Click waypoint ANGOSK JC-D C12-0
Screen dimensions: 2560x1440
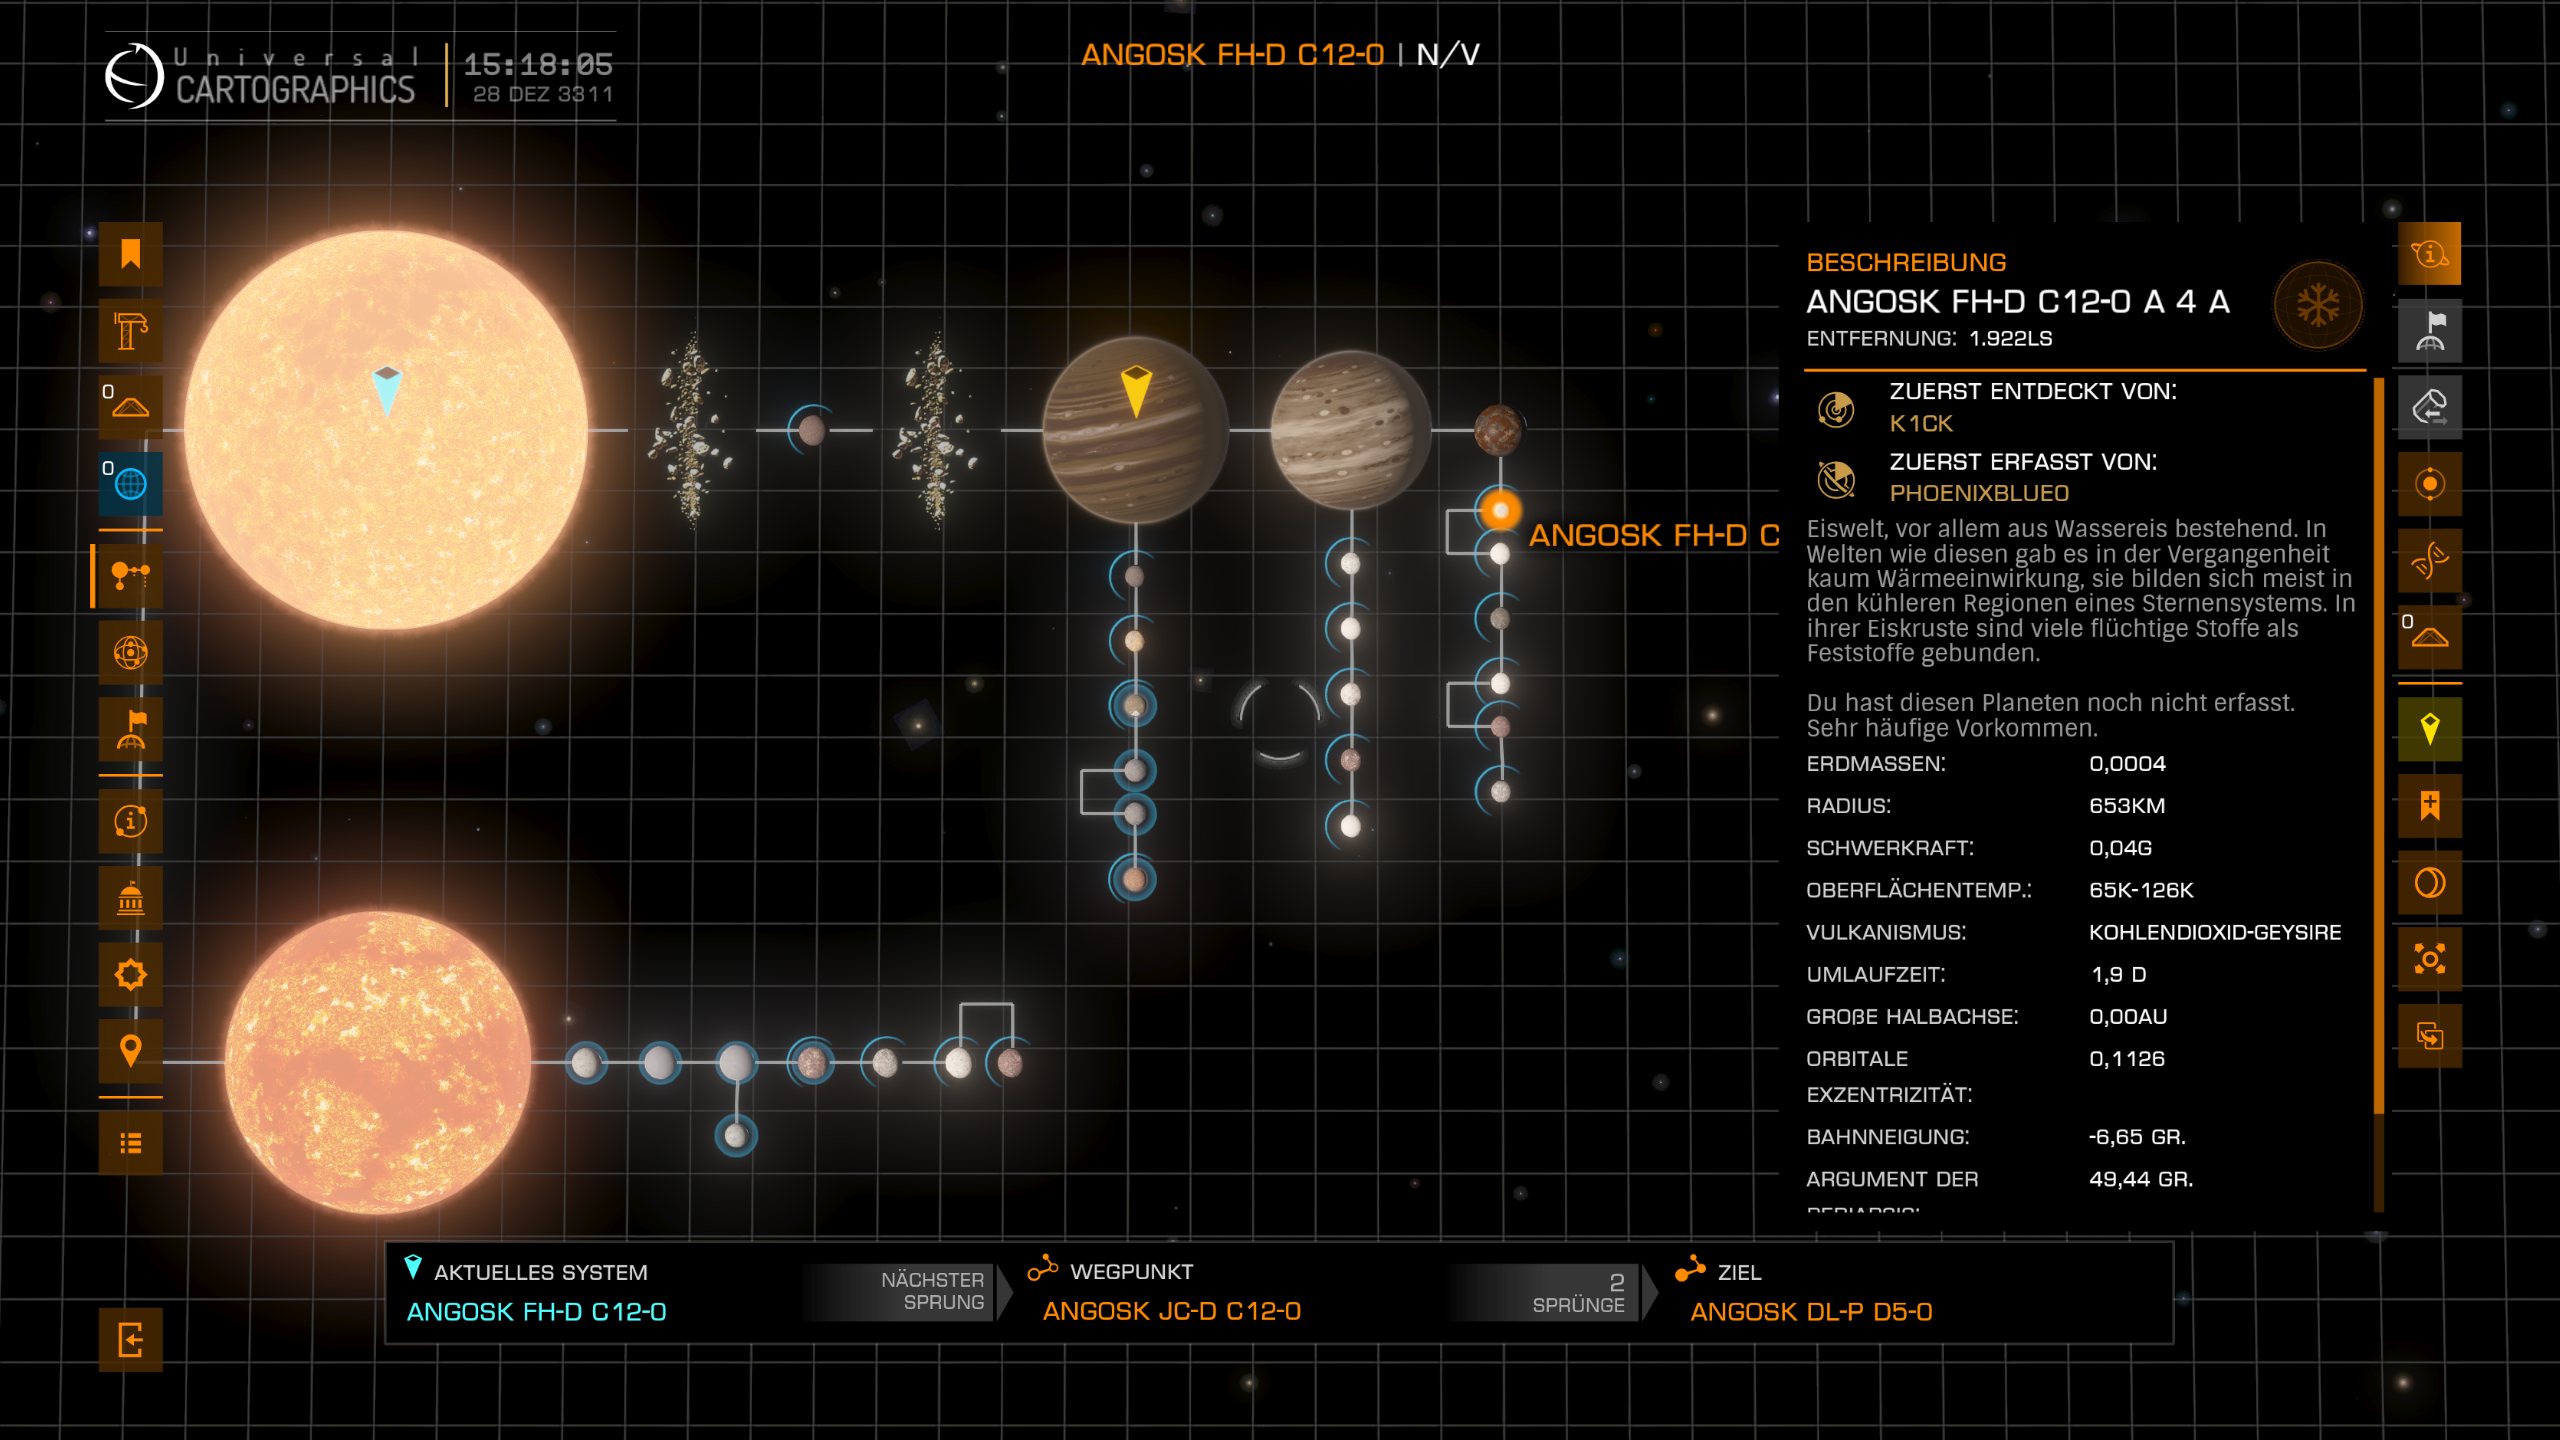pyautogui.click(x=1171, y=1311)
